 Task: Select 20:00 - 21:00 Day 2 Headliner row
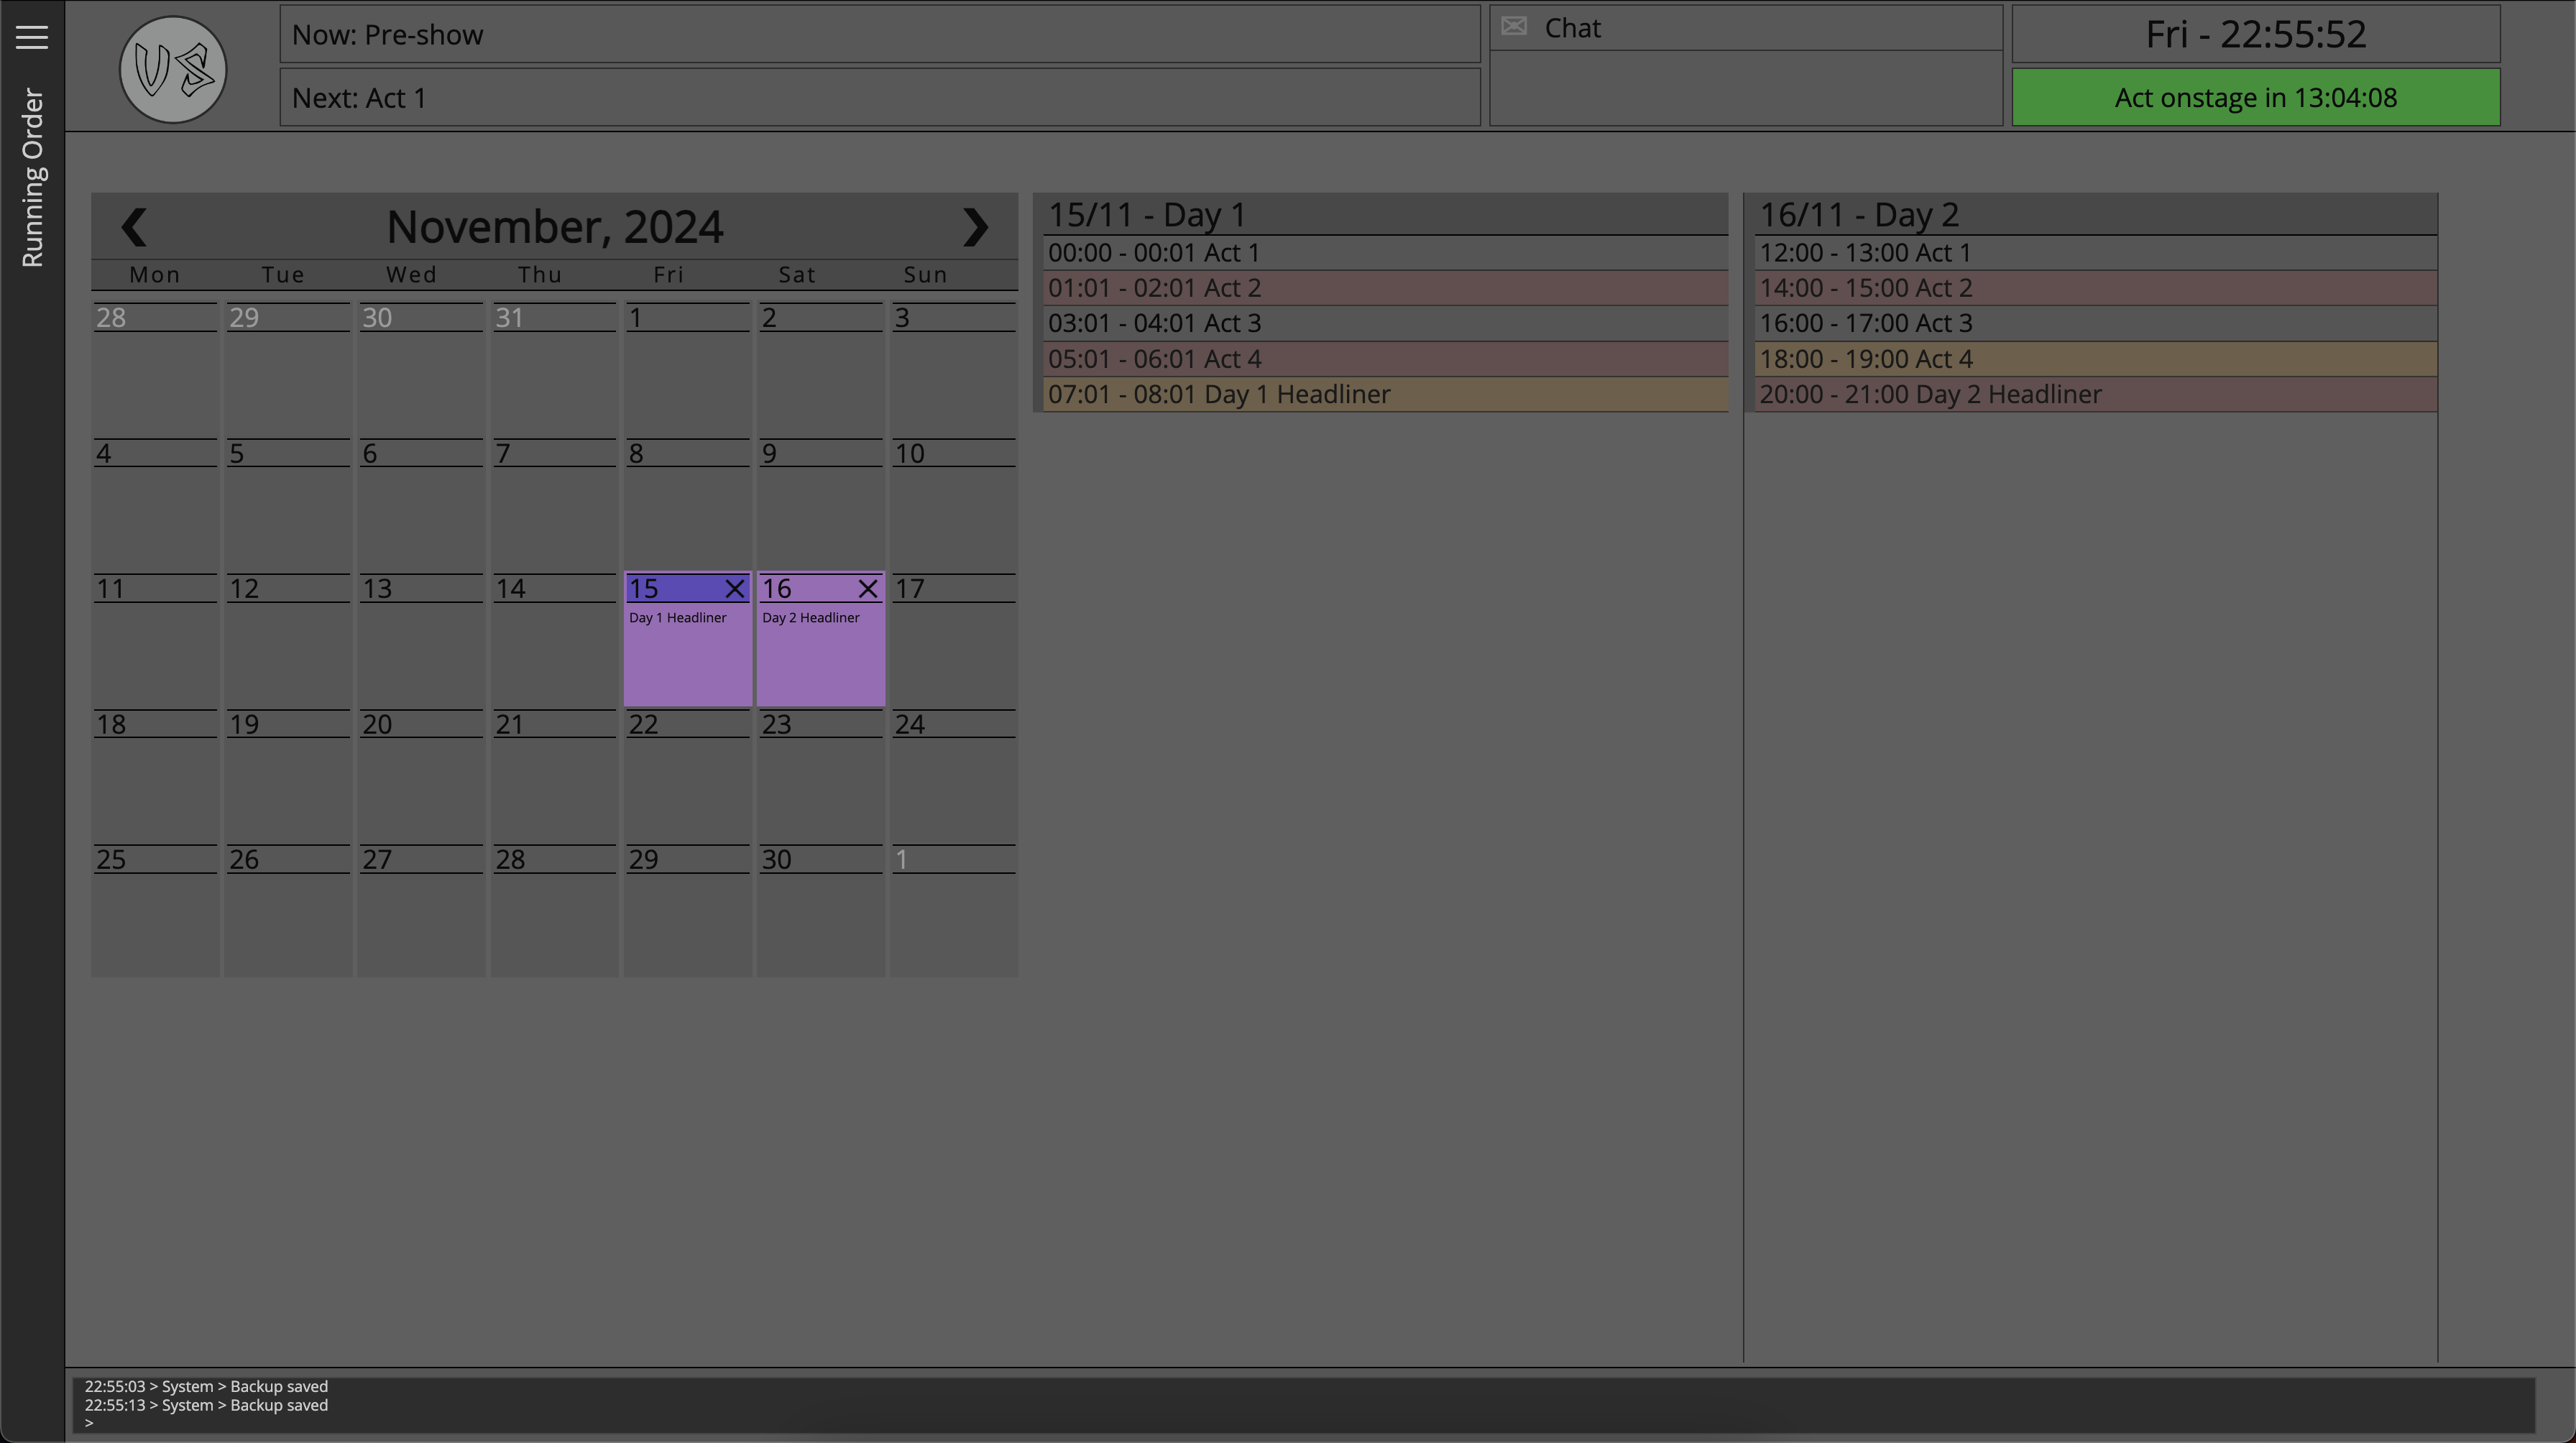2096,394
